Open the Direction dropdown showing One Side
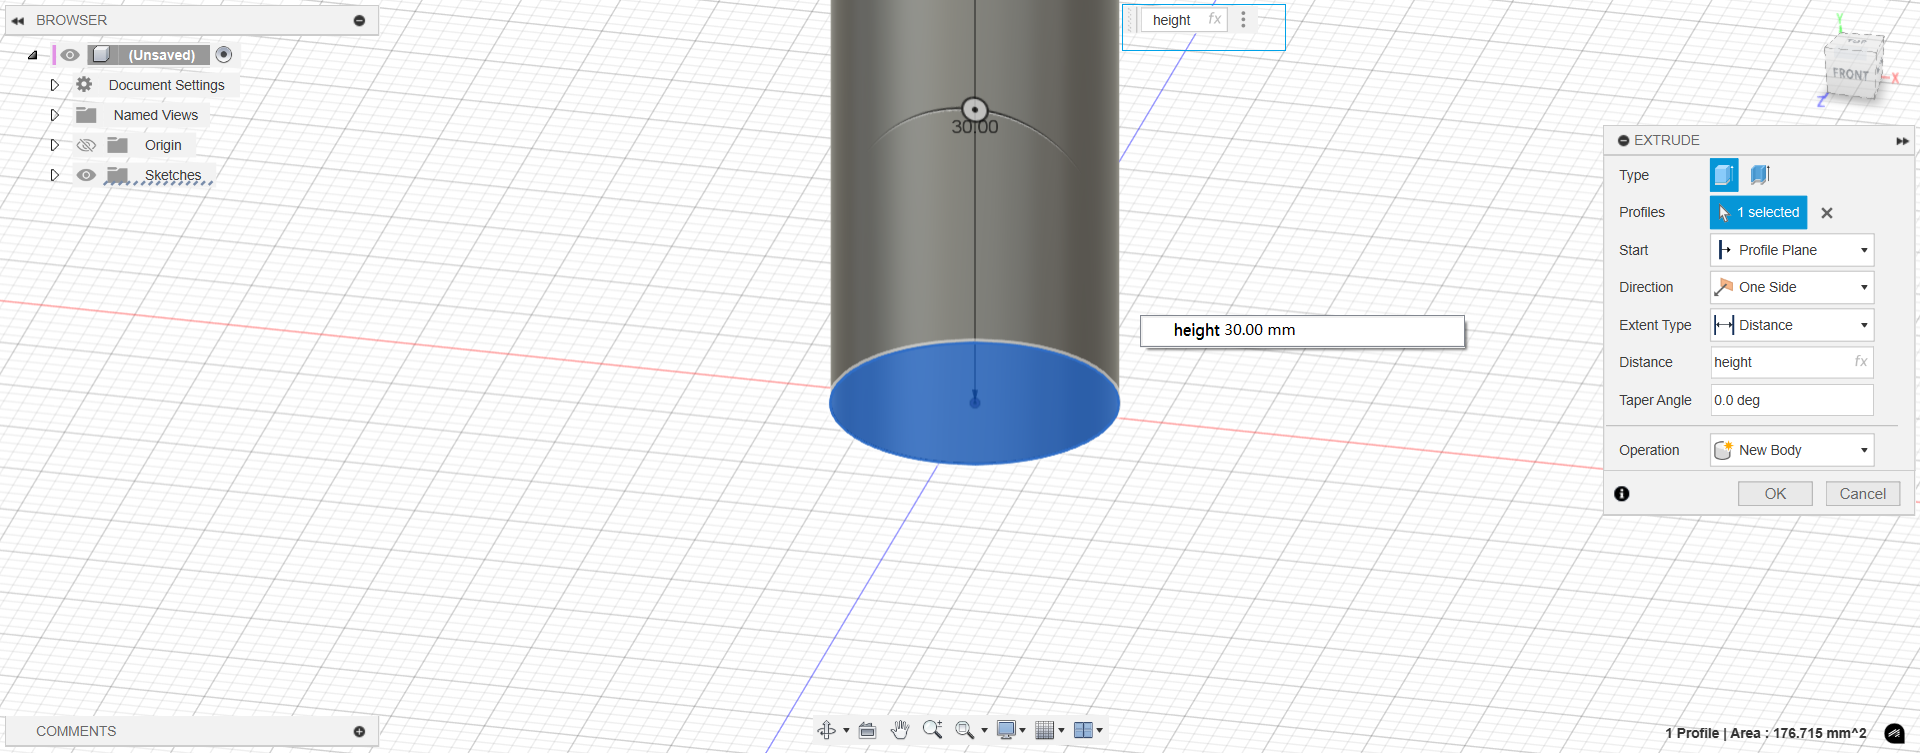This screenshot has width=1920, height=753. [1792, 287]
